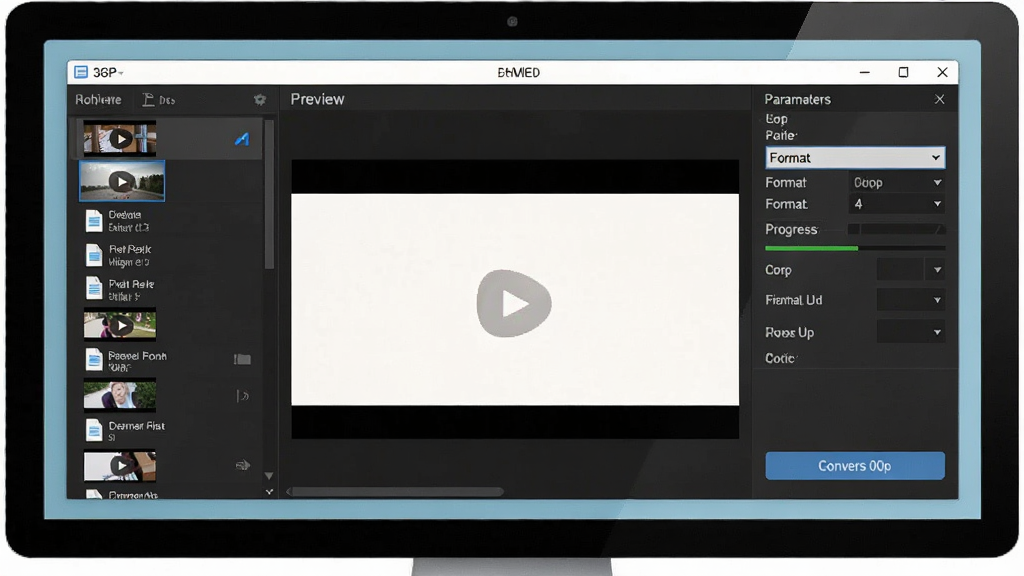
Task: Select the video thumbnail directly above Paeoel Fonh
Action: point(120,325)
